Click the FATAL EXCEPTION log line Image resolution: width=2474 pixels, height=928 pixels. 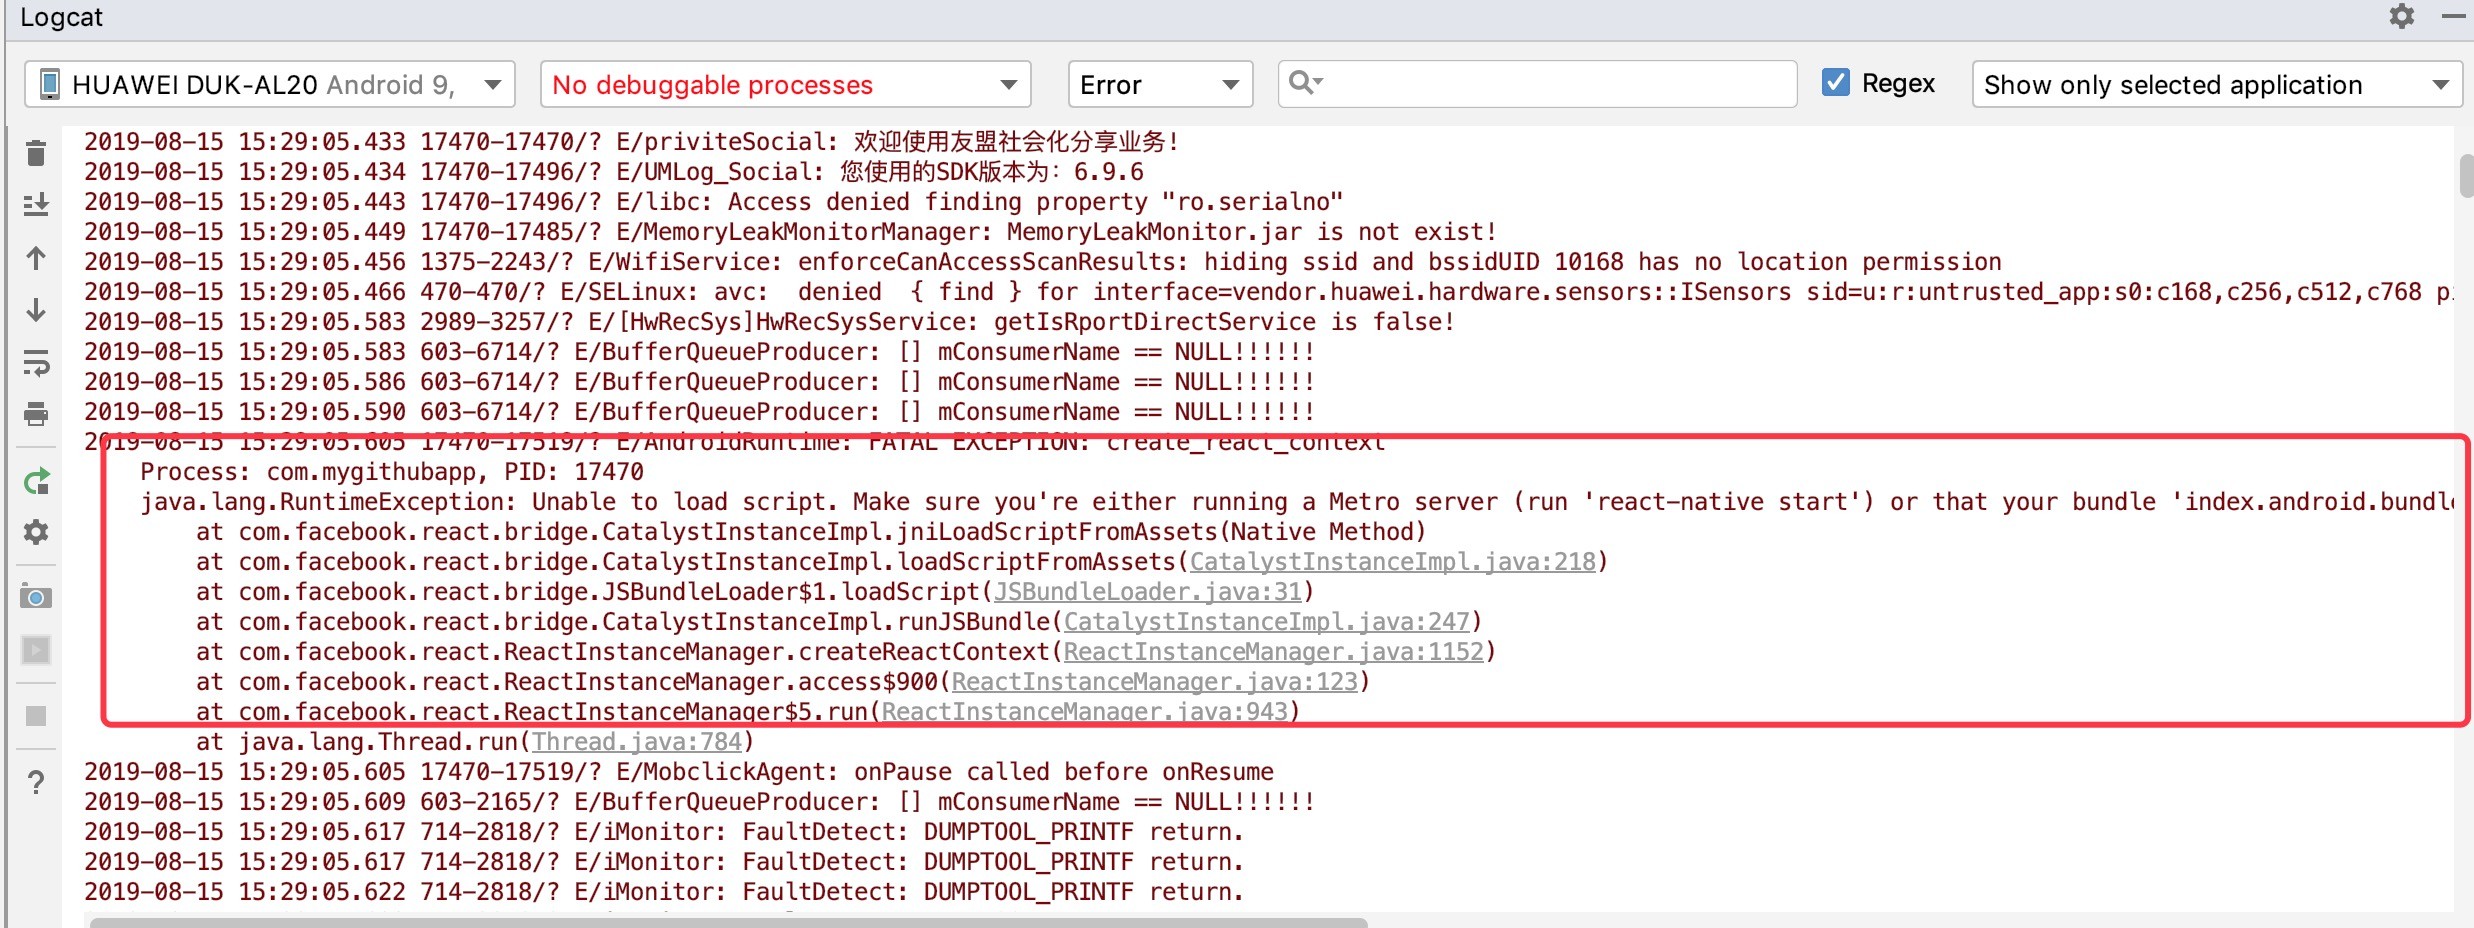pyautogui.click(x=734, y=442)
